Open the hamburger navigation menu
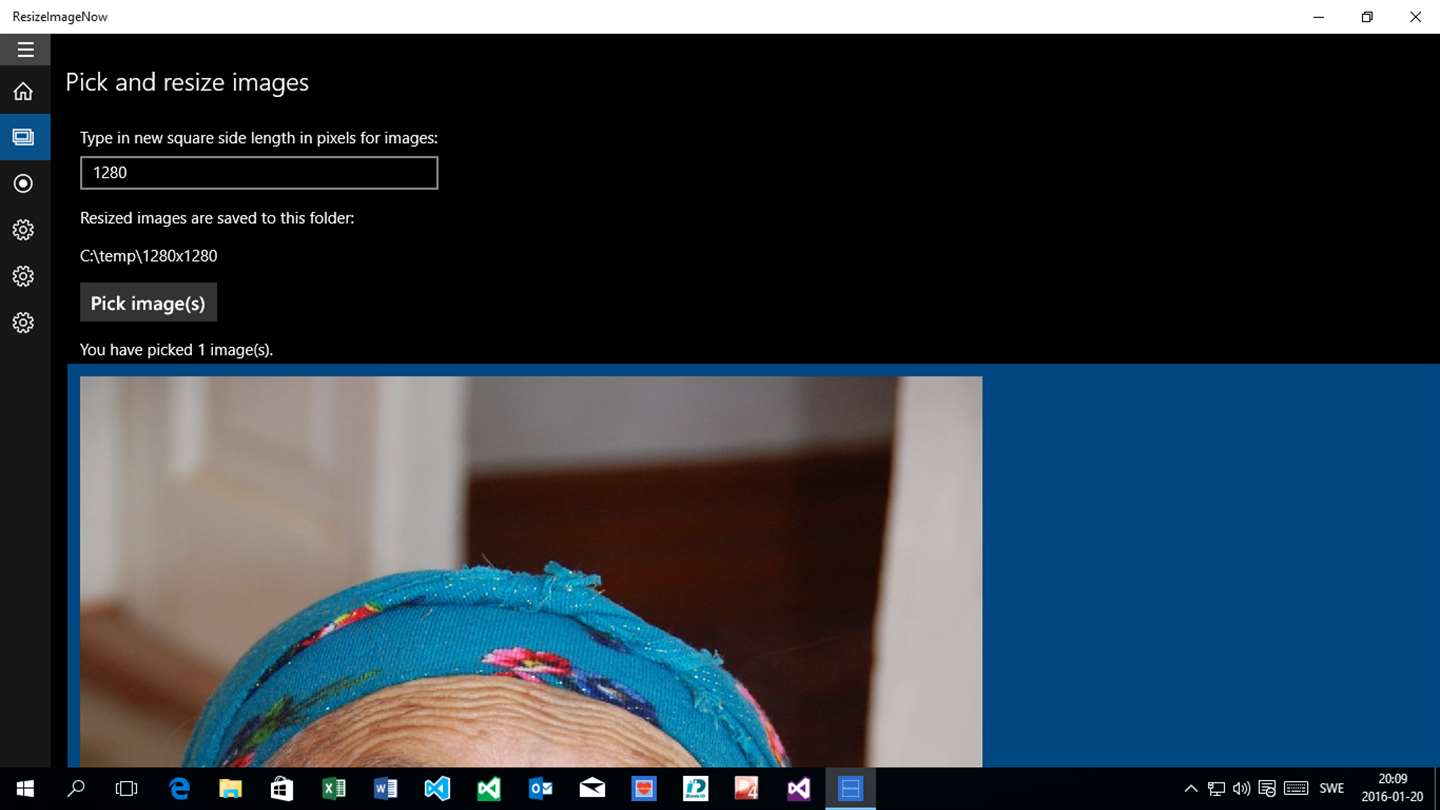 click(25, 49)
